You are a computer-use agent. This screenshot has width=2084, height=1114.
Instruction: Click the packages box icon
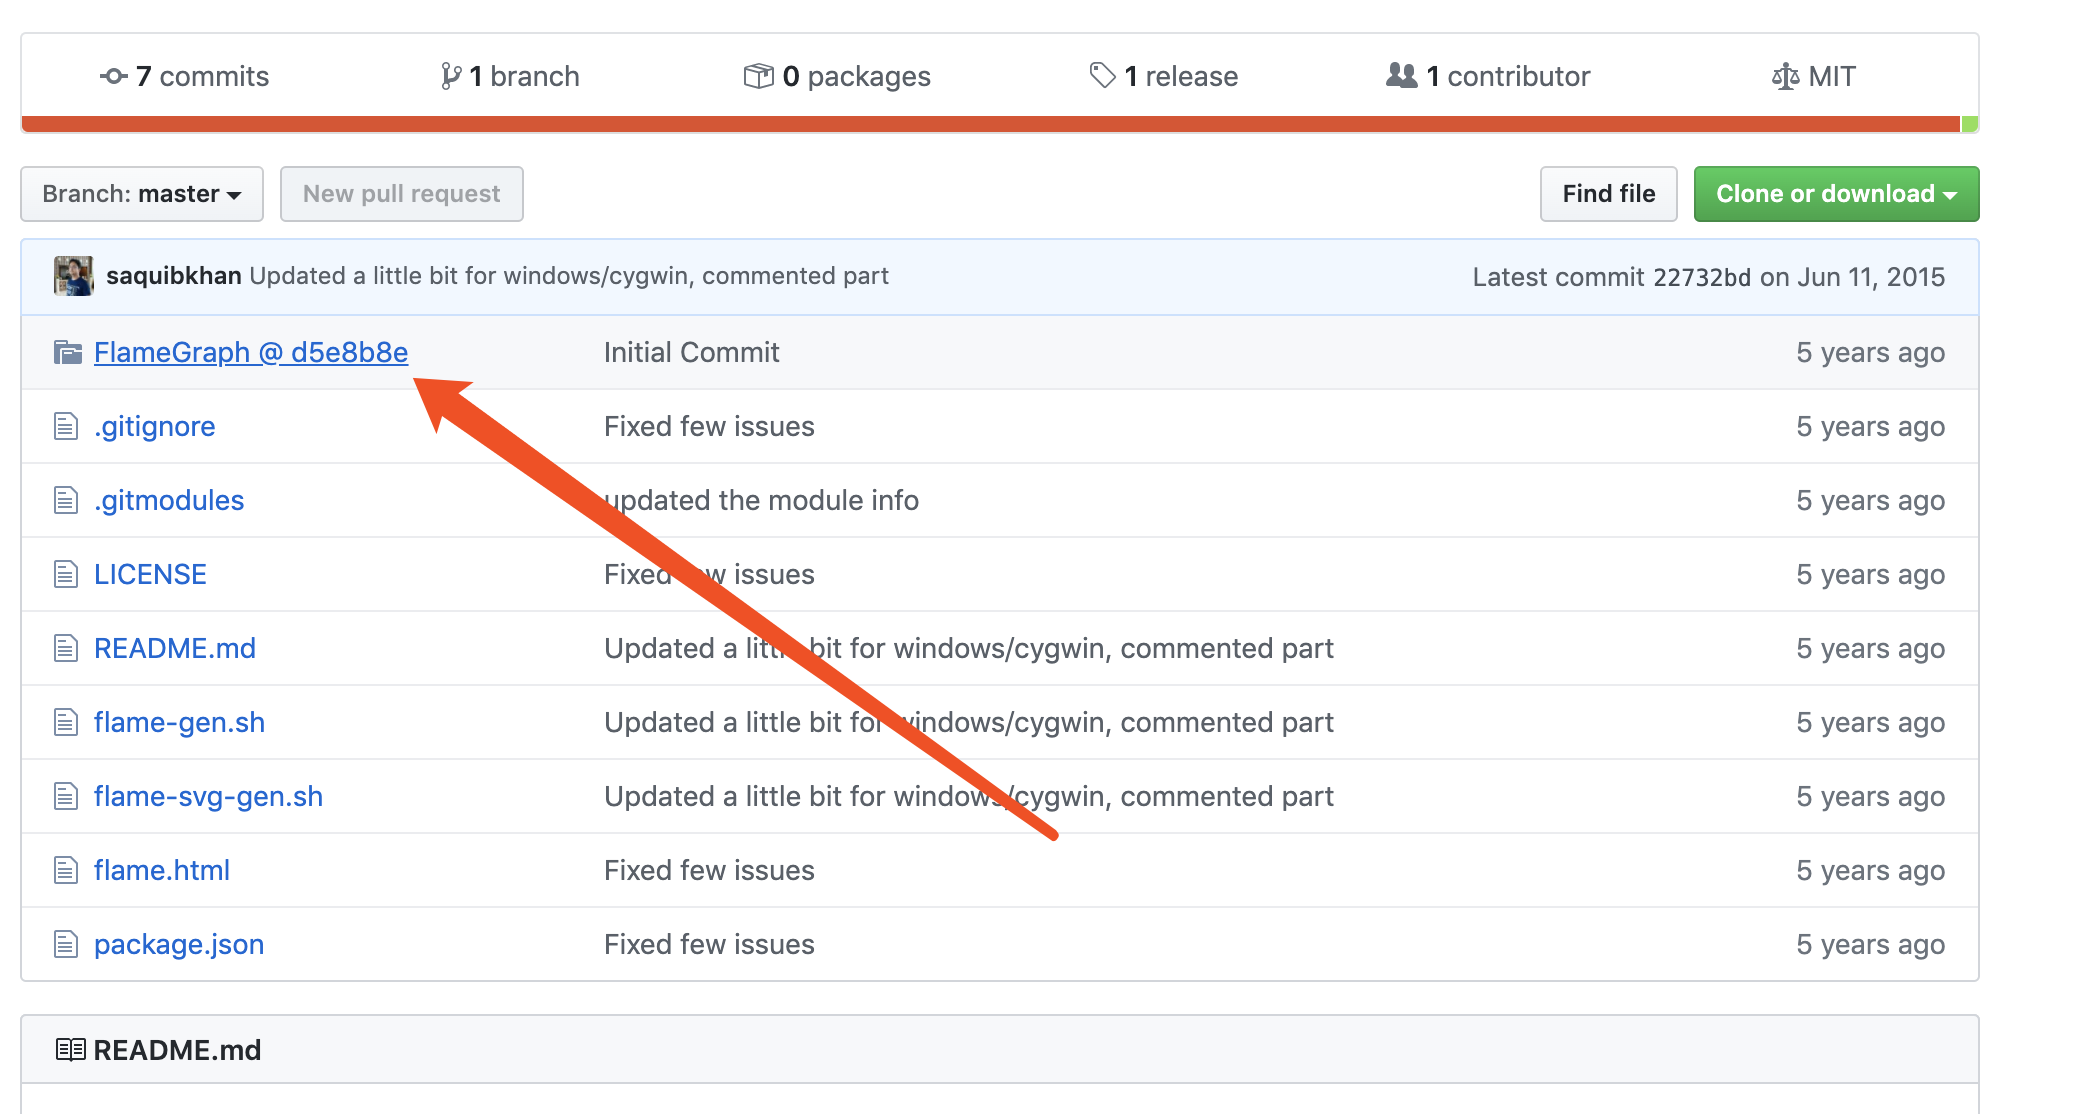click(758, 76)
